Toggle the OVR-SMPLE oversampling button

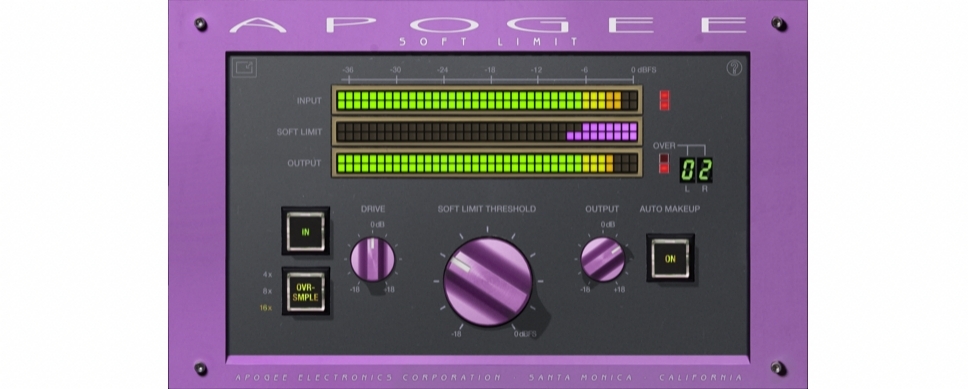[306, 291]
